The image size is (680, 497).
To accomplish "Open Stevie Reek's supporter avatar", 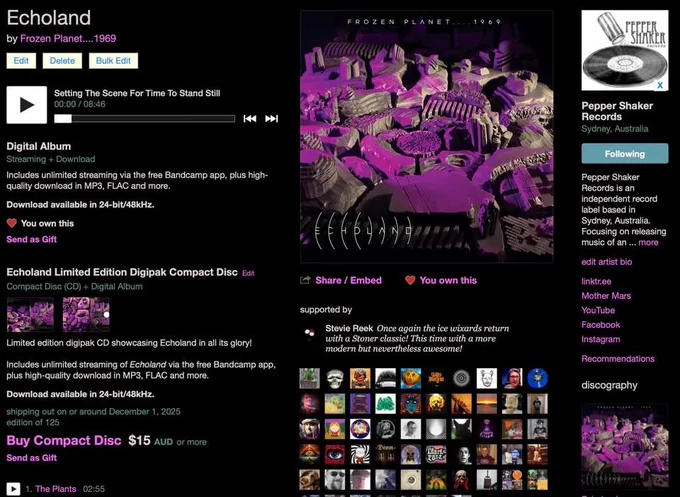I will [x=309, y=334].
